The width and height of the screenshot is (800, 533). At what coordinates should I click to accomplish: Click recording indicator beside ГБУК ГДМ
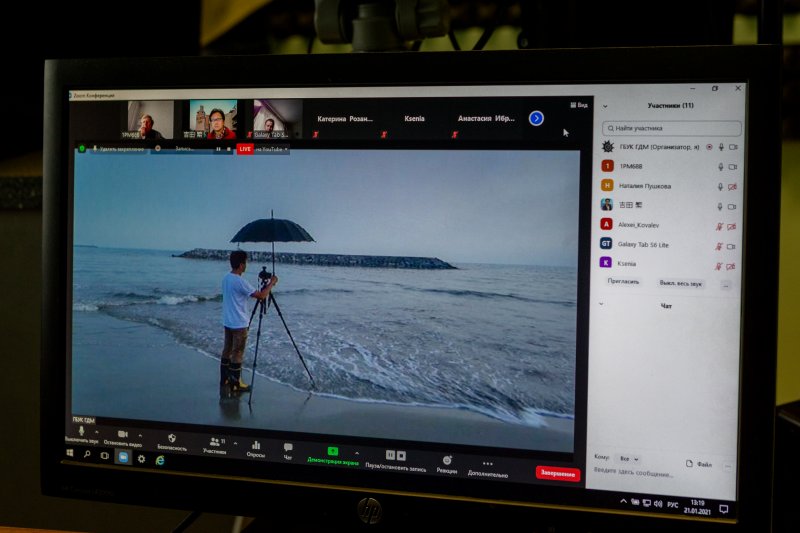pyautogui.click(x=709, y=147)
